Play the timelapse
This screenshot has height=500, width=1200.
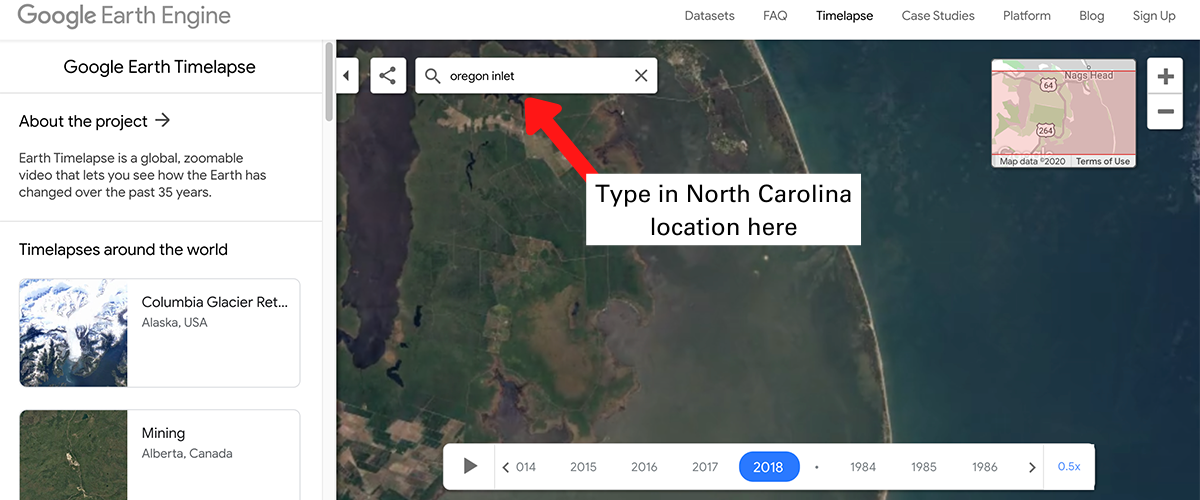click(470, 466)
